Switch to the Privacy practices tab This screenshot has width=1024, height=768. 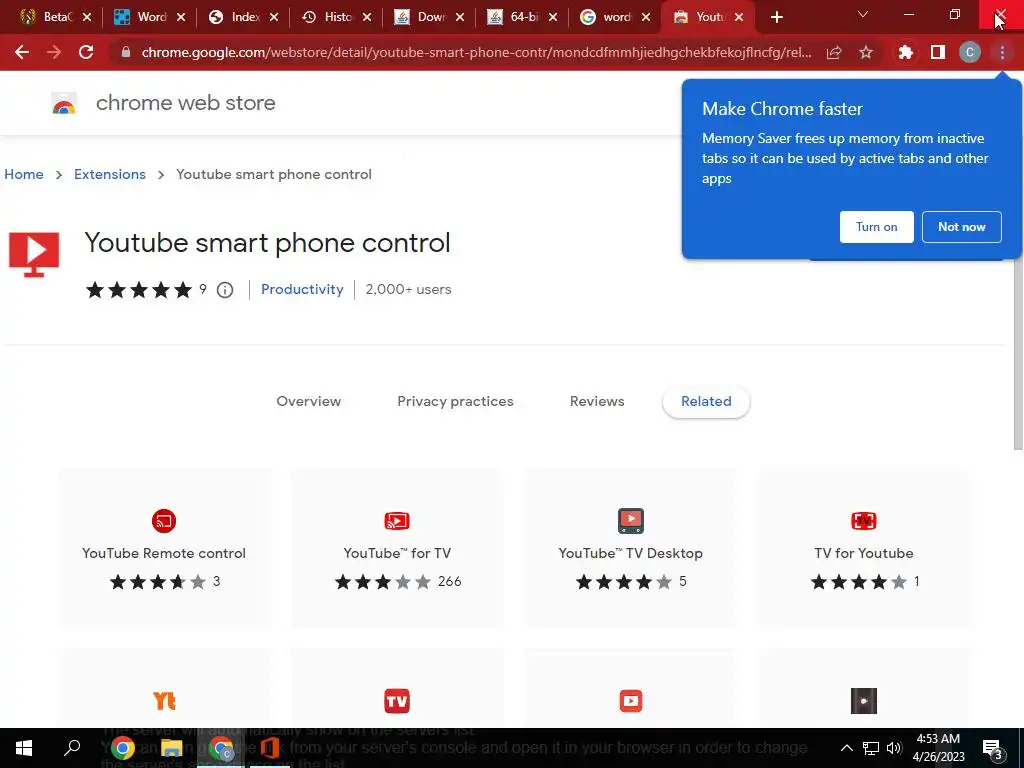[455, 401]
